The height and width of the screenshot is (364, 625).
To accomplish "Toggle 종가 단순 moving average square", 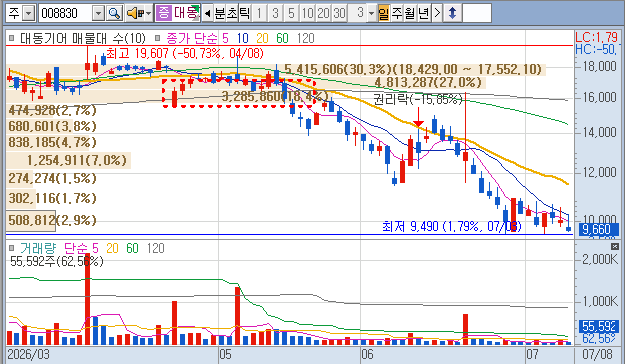I will pos(157,38).
